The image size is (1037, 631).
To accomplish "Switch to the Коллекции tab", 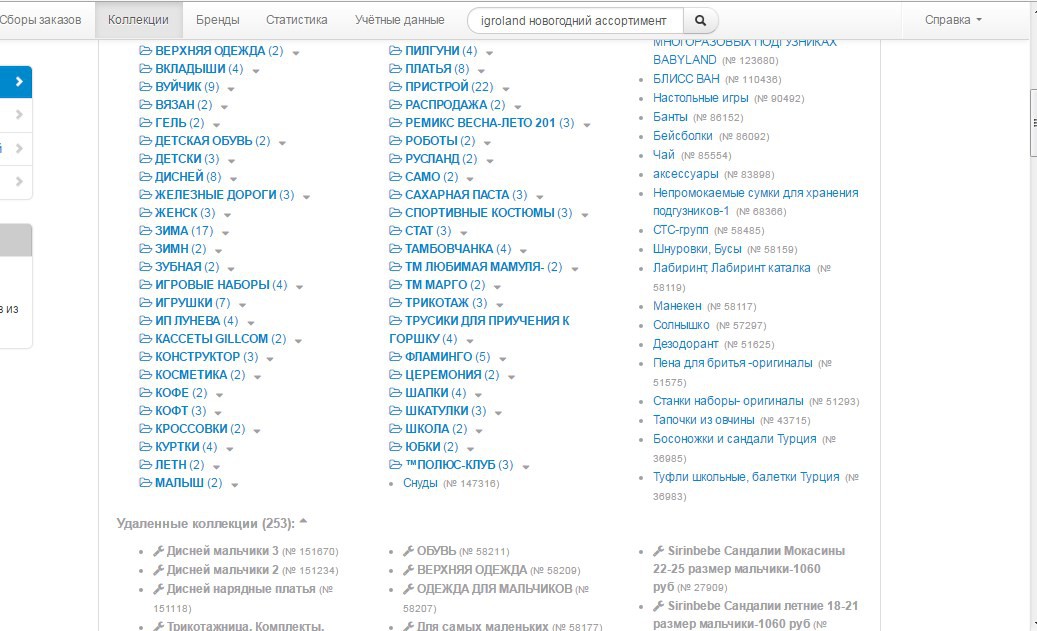I will [138, 20].
